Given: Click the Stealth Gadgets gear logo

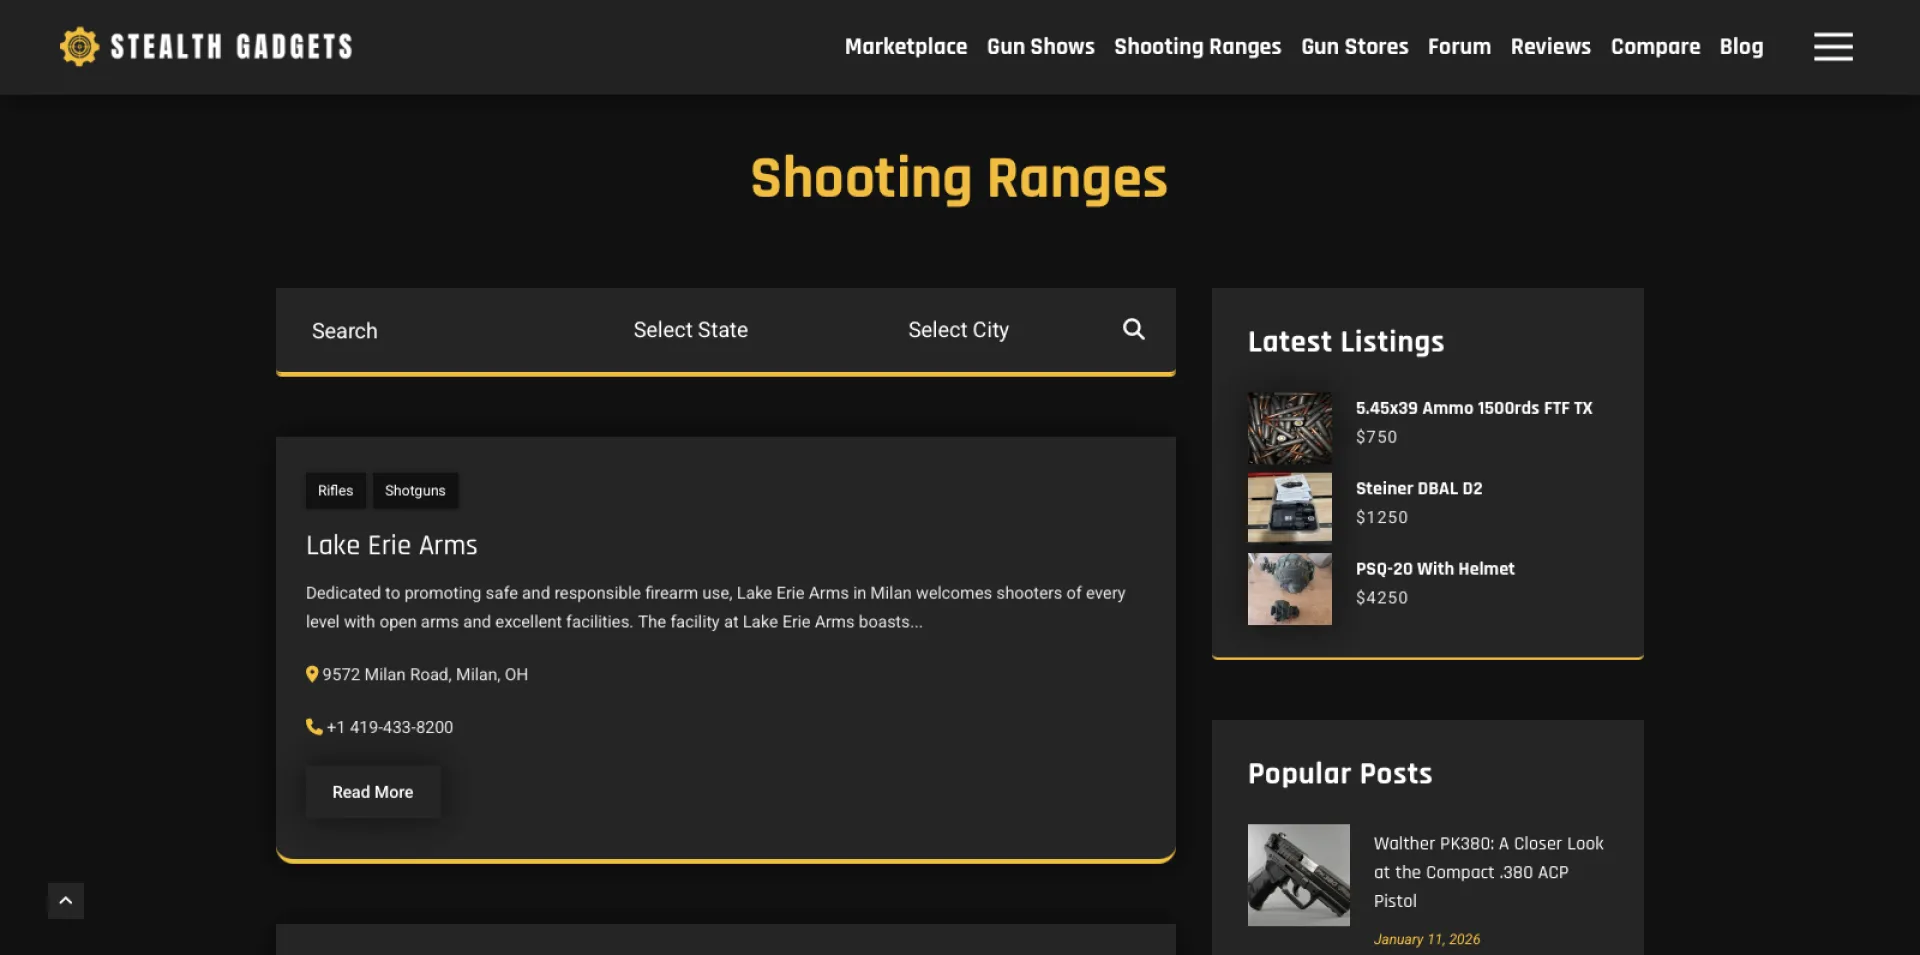Looking at the screenshot, I should tap(79, 47).
